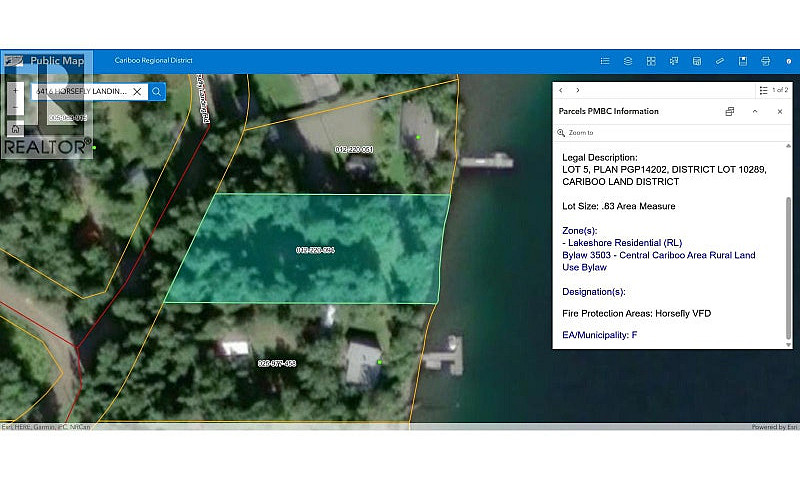Dock the Parcels PMBC popup

[730, 111]
